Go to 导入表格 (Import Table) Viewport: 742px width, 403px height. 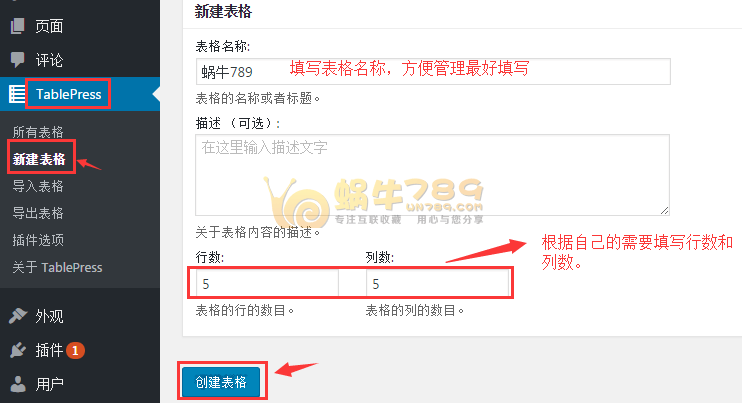[38, 186]
